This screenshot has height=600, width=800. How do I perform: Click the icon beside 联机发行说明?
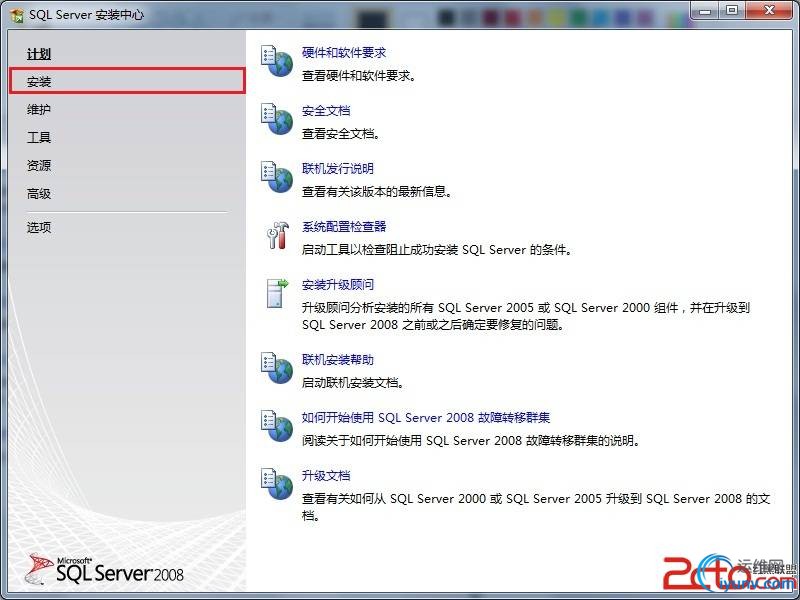[x=277, y=177]
